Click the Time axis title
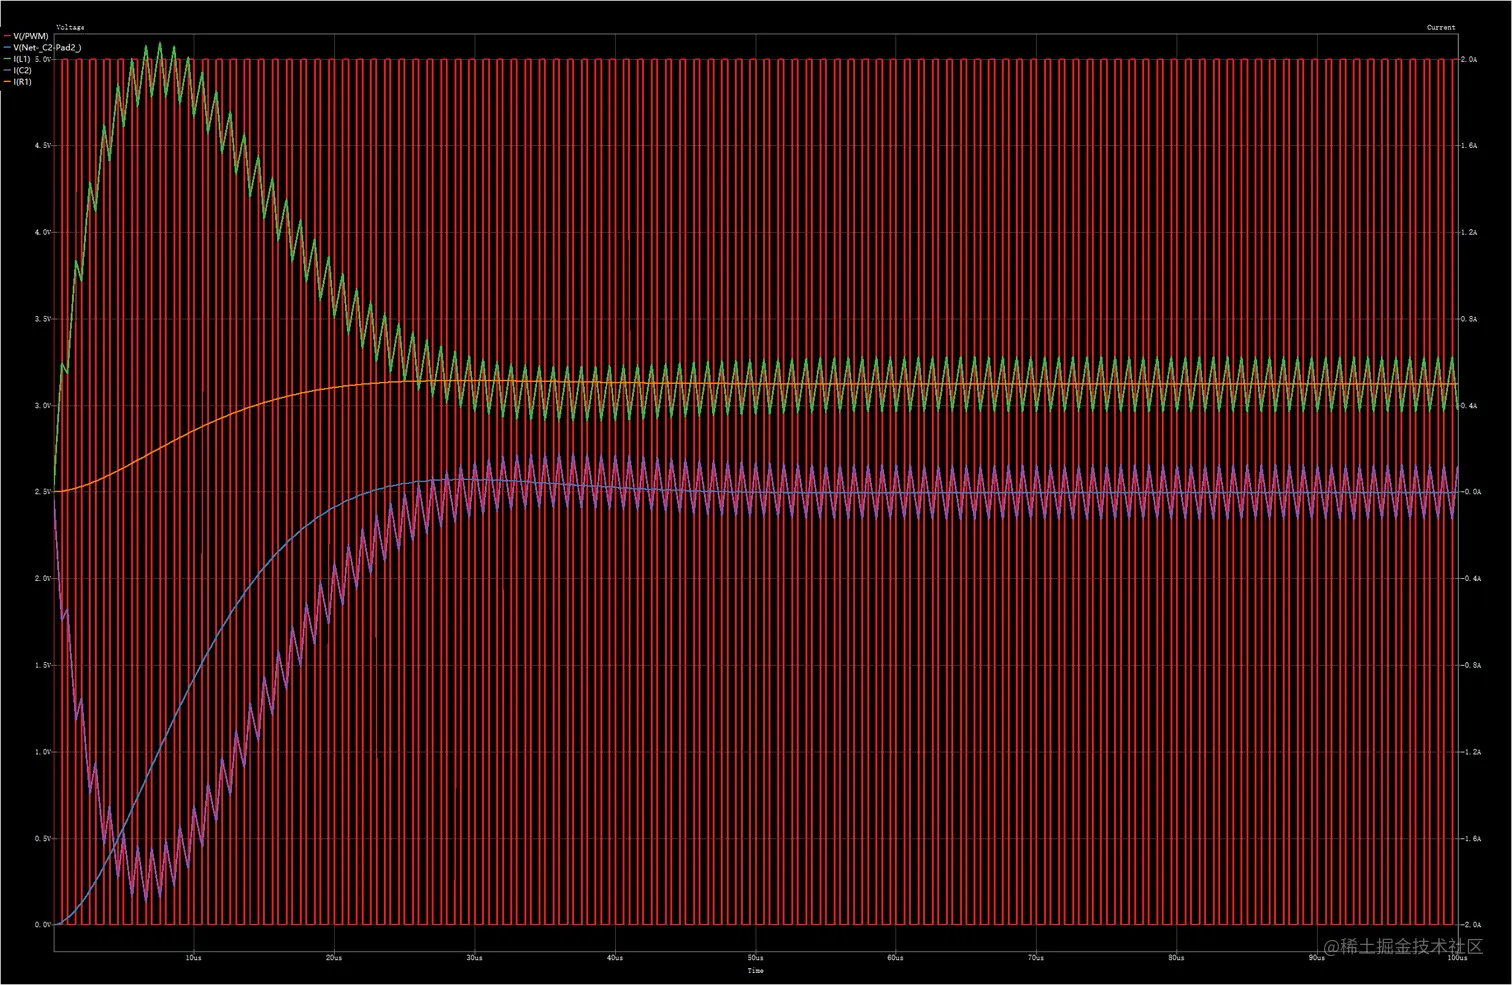1512x985 pixels. click(756, 970)
